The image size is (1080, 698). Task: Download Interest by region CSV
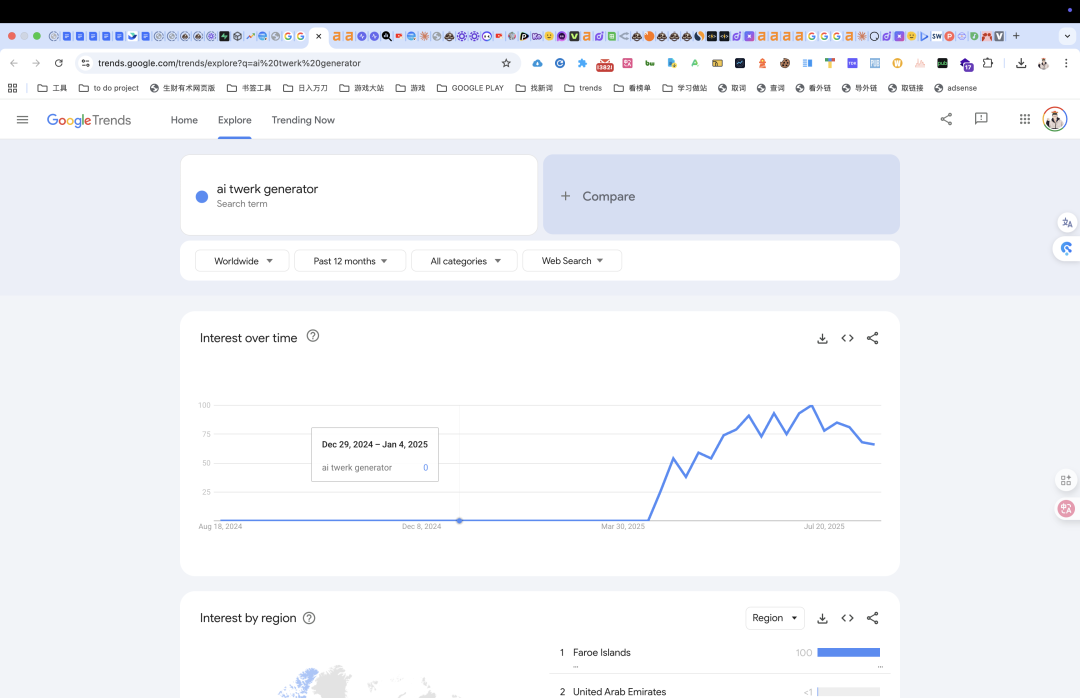[x=822, y=618]
